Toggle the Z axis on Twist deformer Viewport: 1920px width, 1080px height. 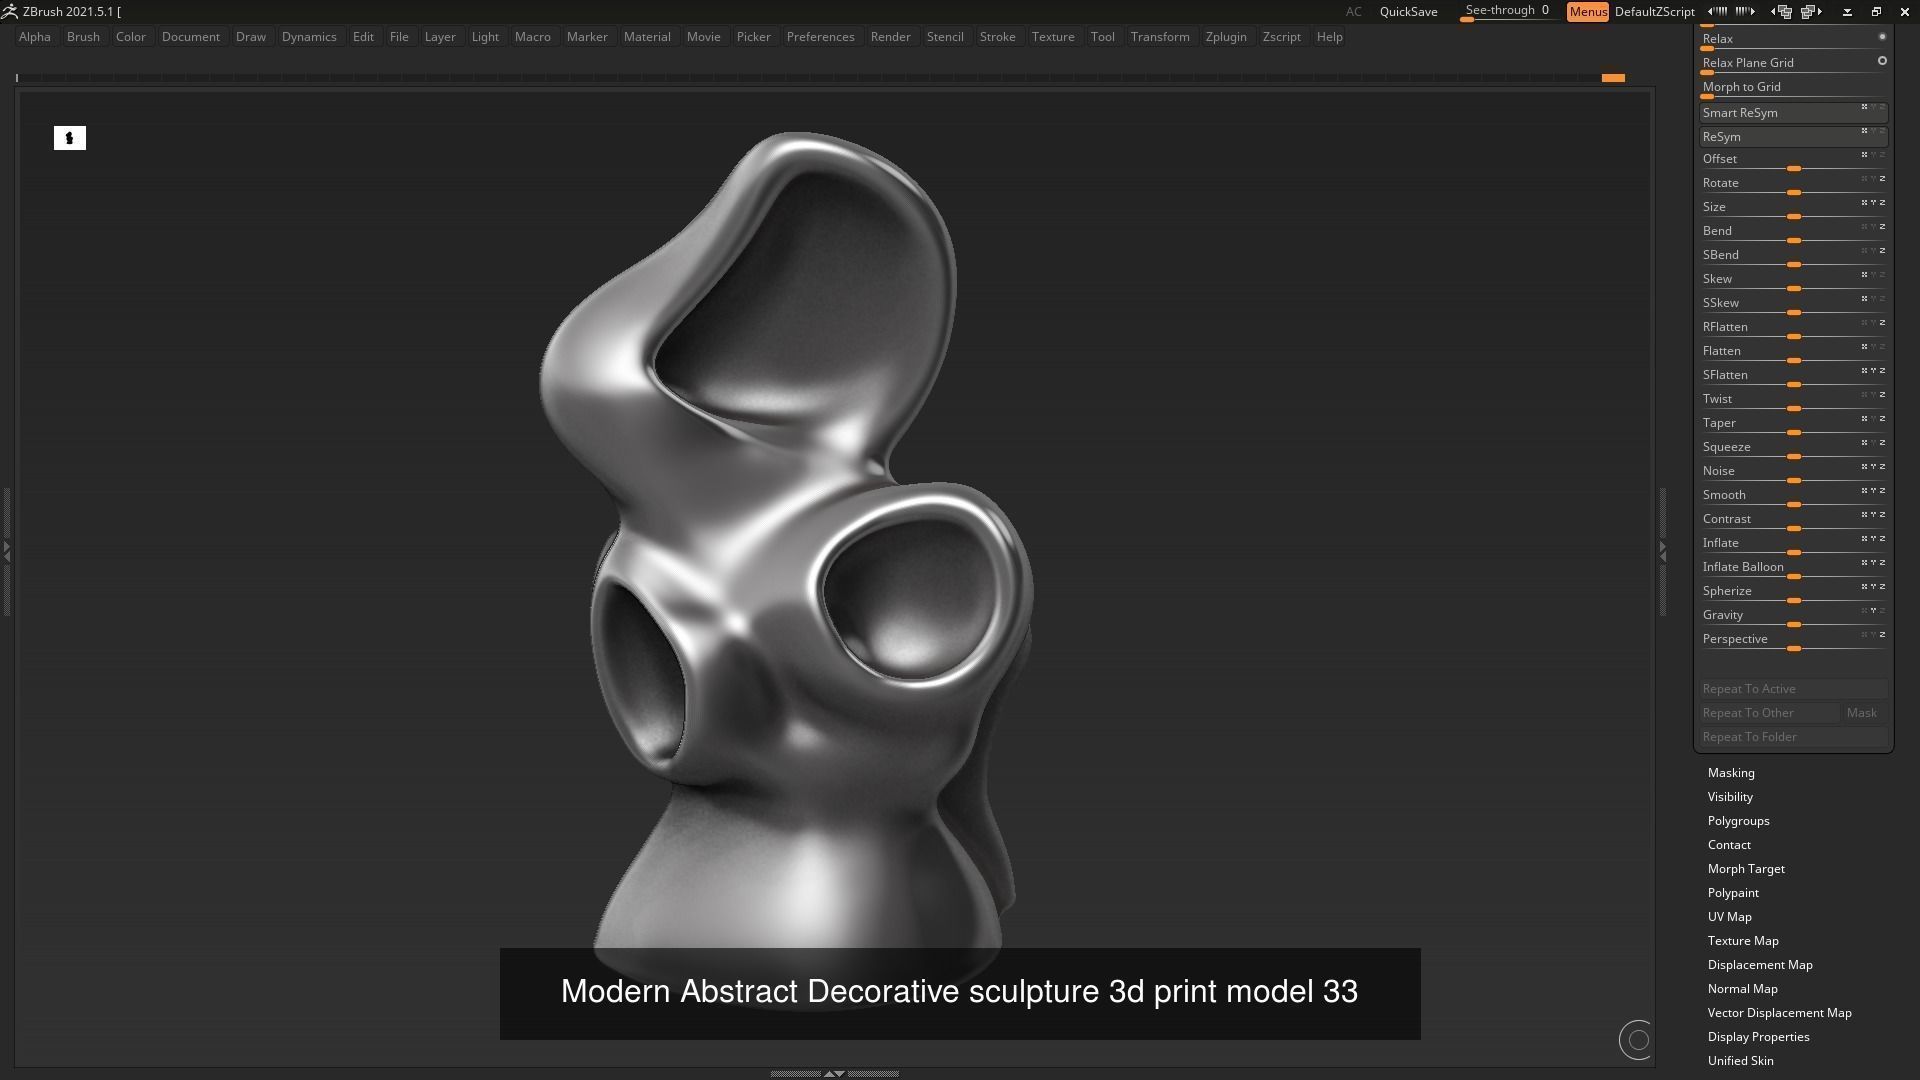tap(1882, 395)
